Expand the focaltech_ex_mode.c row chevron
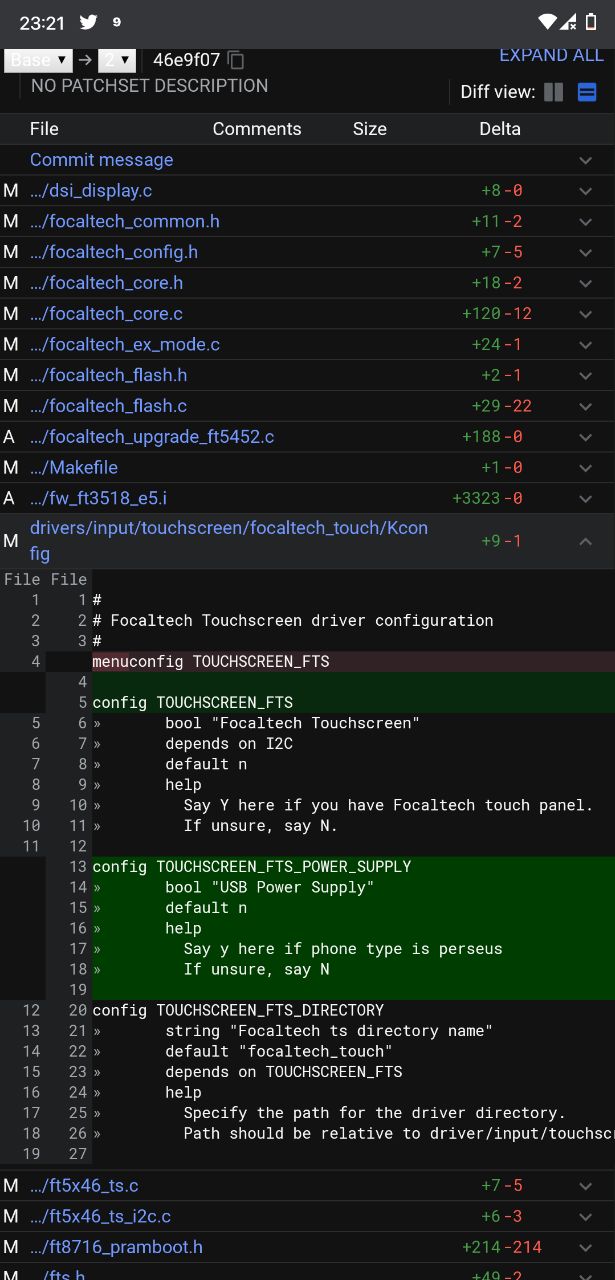Viewport: 615px width, 1280px height. coord(586,345)
